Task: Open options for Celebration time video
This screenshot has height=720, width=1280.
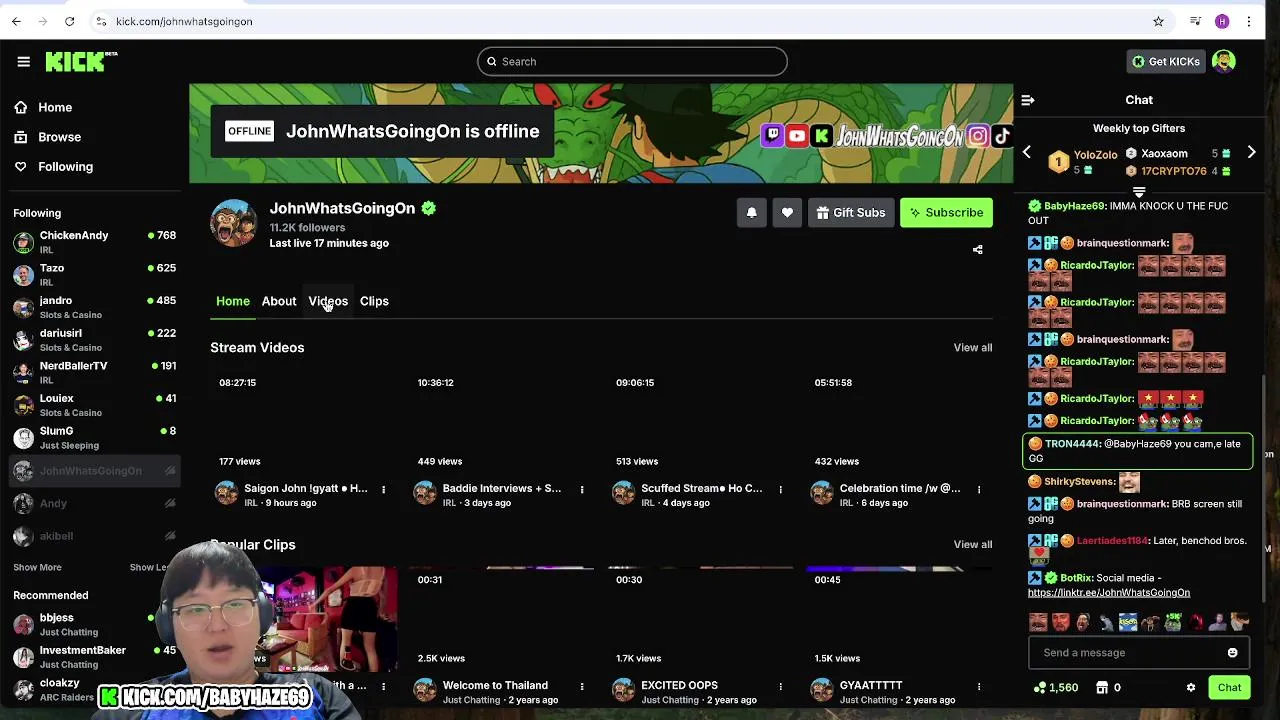Action: point(978,490)
